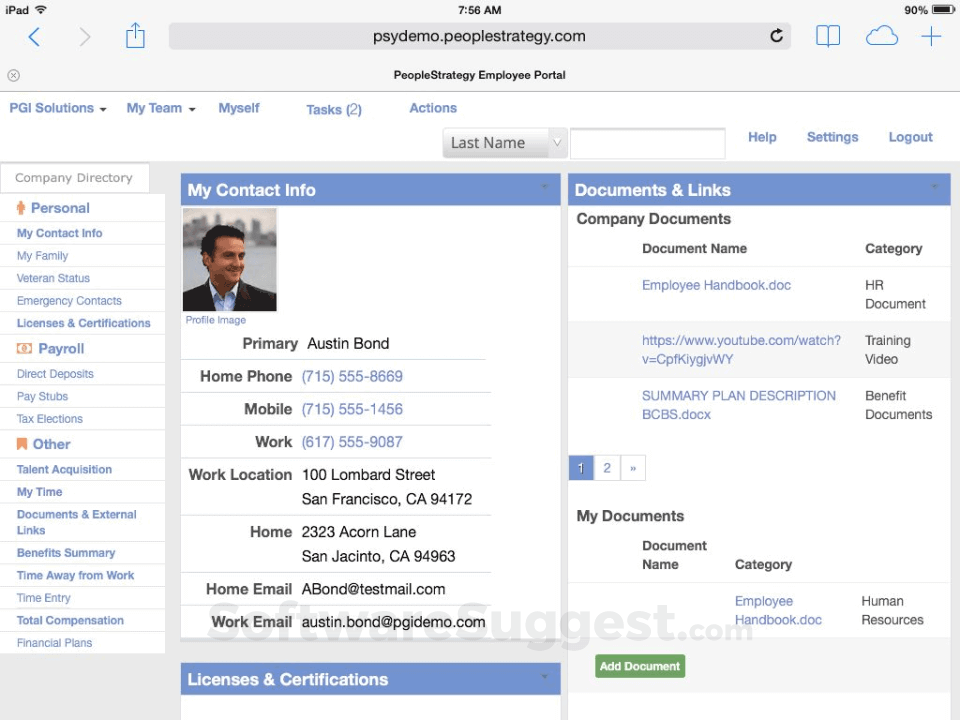Click the Payroll wallet icon in sidebar
Image resolution: width=960 pixels, height=720 pixels.
pyautogui.click(x=23, y=348)
